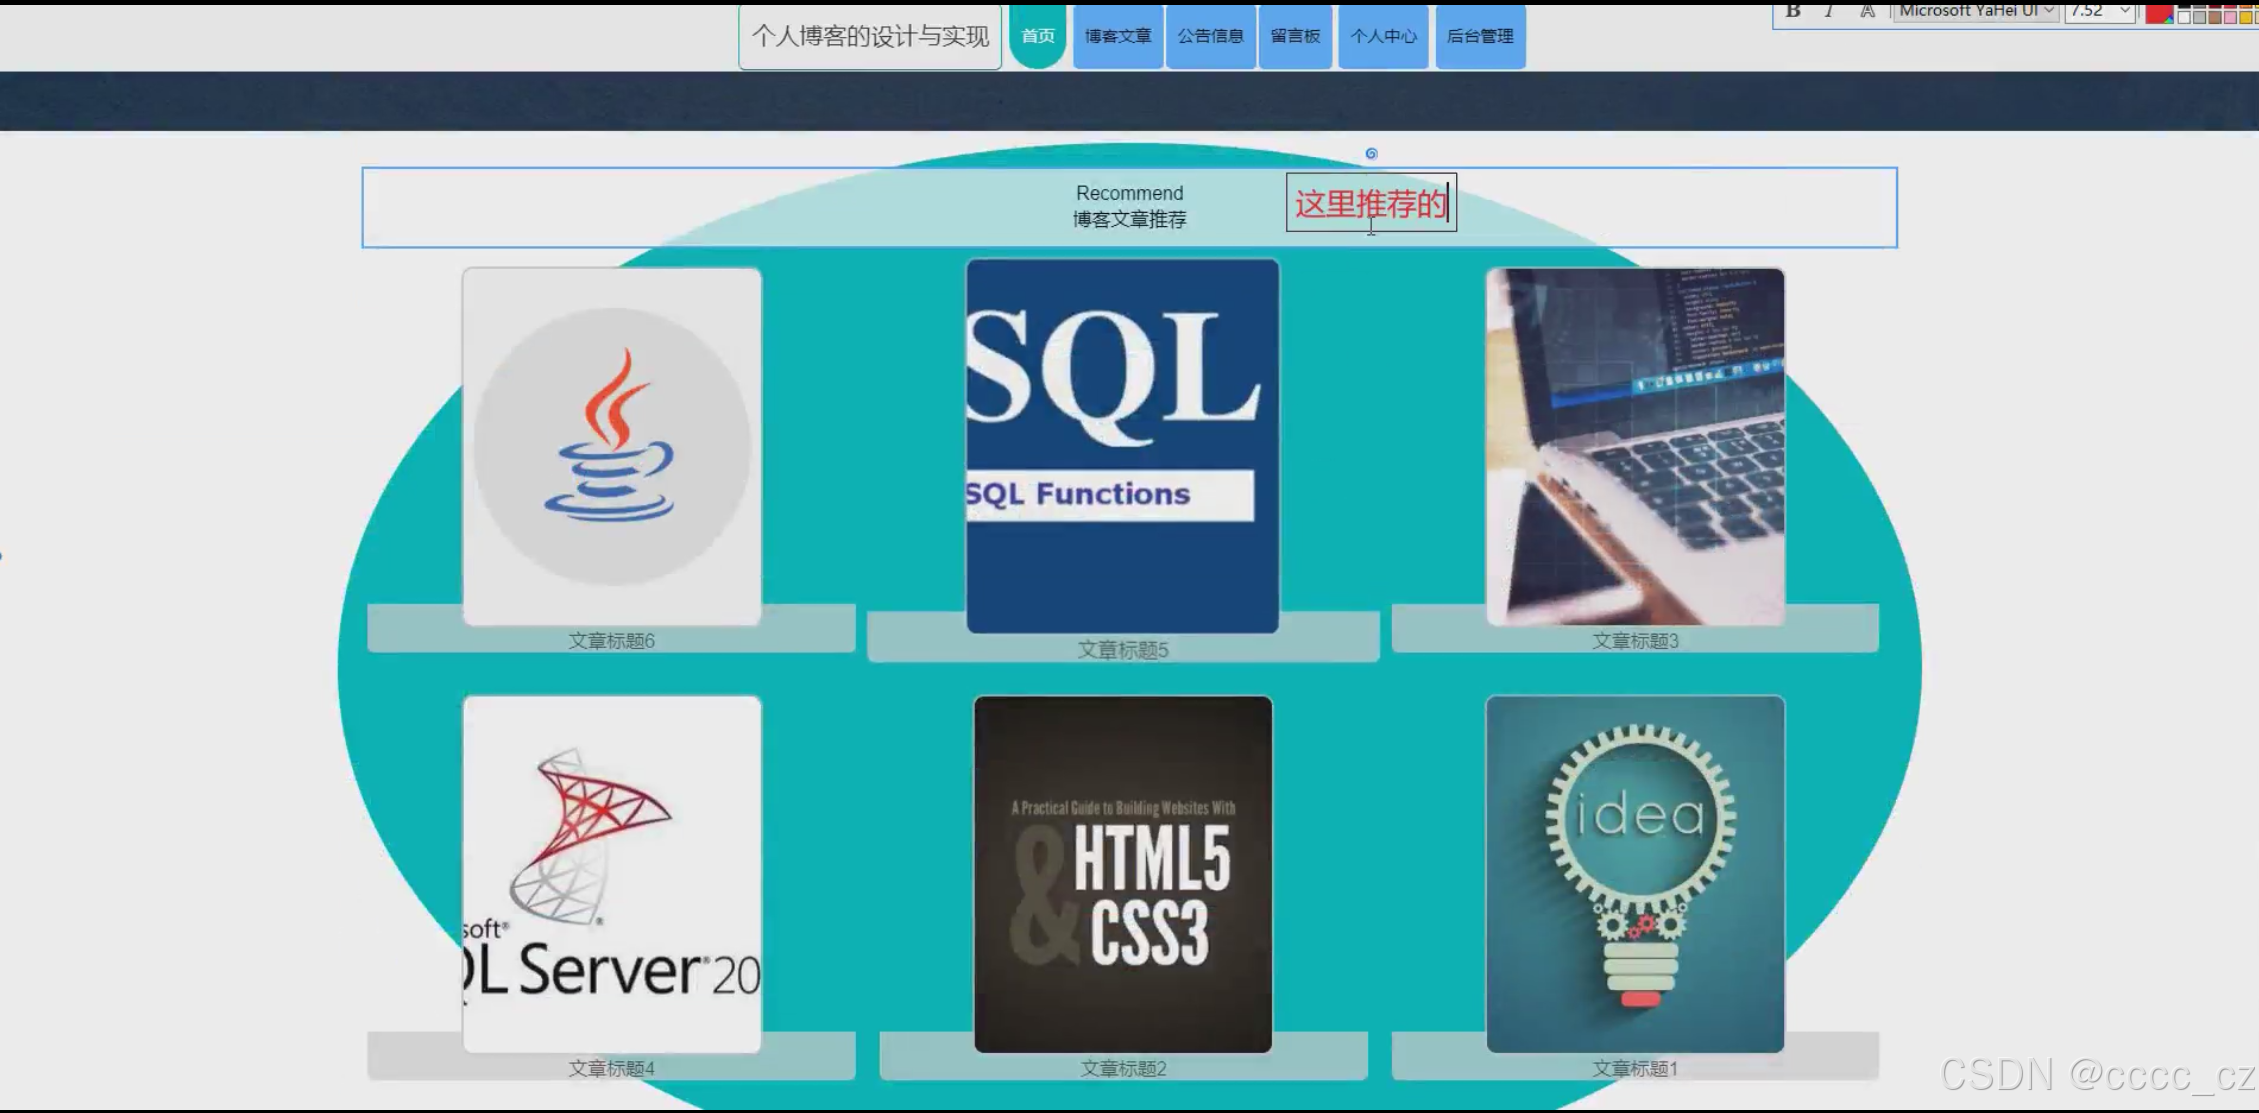Open the idea lightbulb article image
This screenshot has width=2259, height=1113.
click(1634, 873)
